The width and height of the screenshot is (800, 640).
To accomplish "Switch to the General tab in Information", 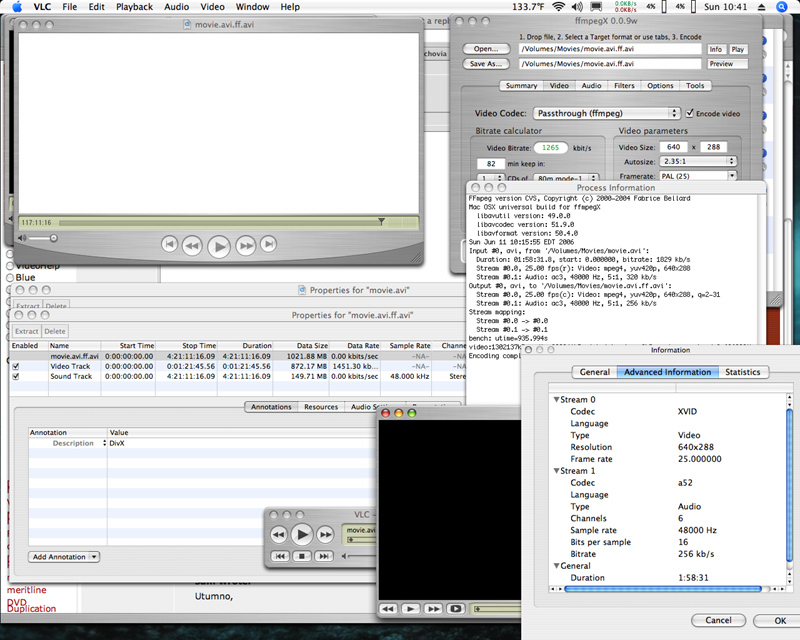I will coord(594,372).
